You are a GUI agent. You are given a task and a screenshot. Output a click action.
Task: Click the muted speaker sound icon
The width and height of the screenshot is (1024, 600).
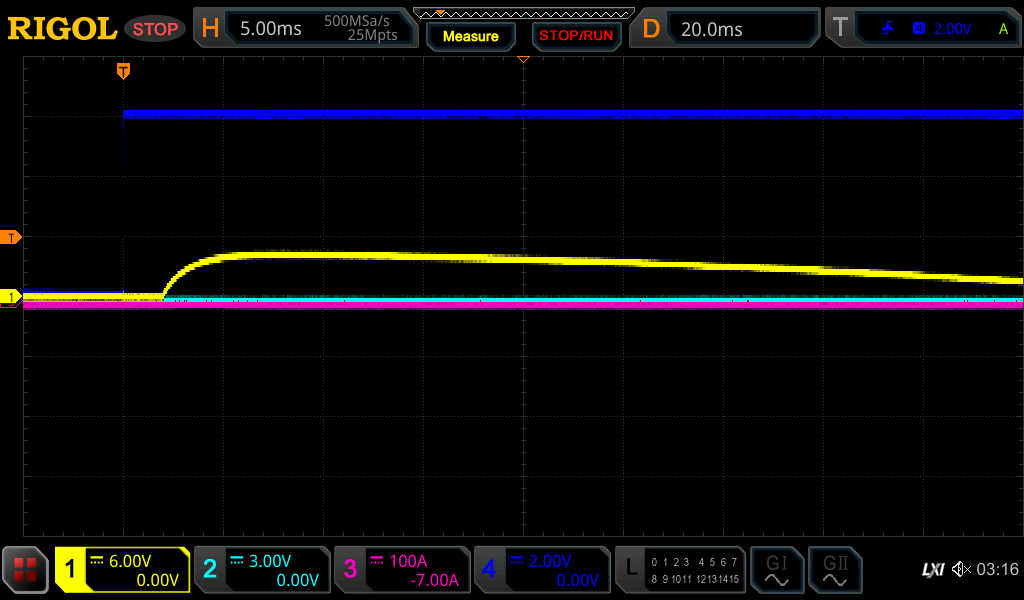tap(961, 570)
